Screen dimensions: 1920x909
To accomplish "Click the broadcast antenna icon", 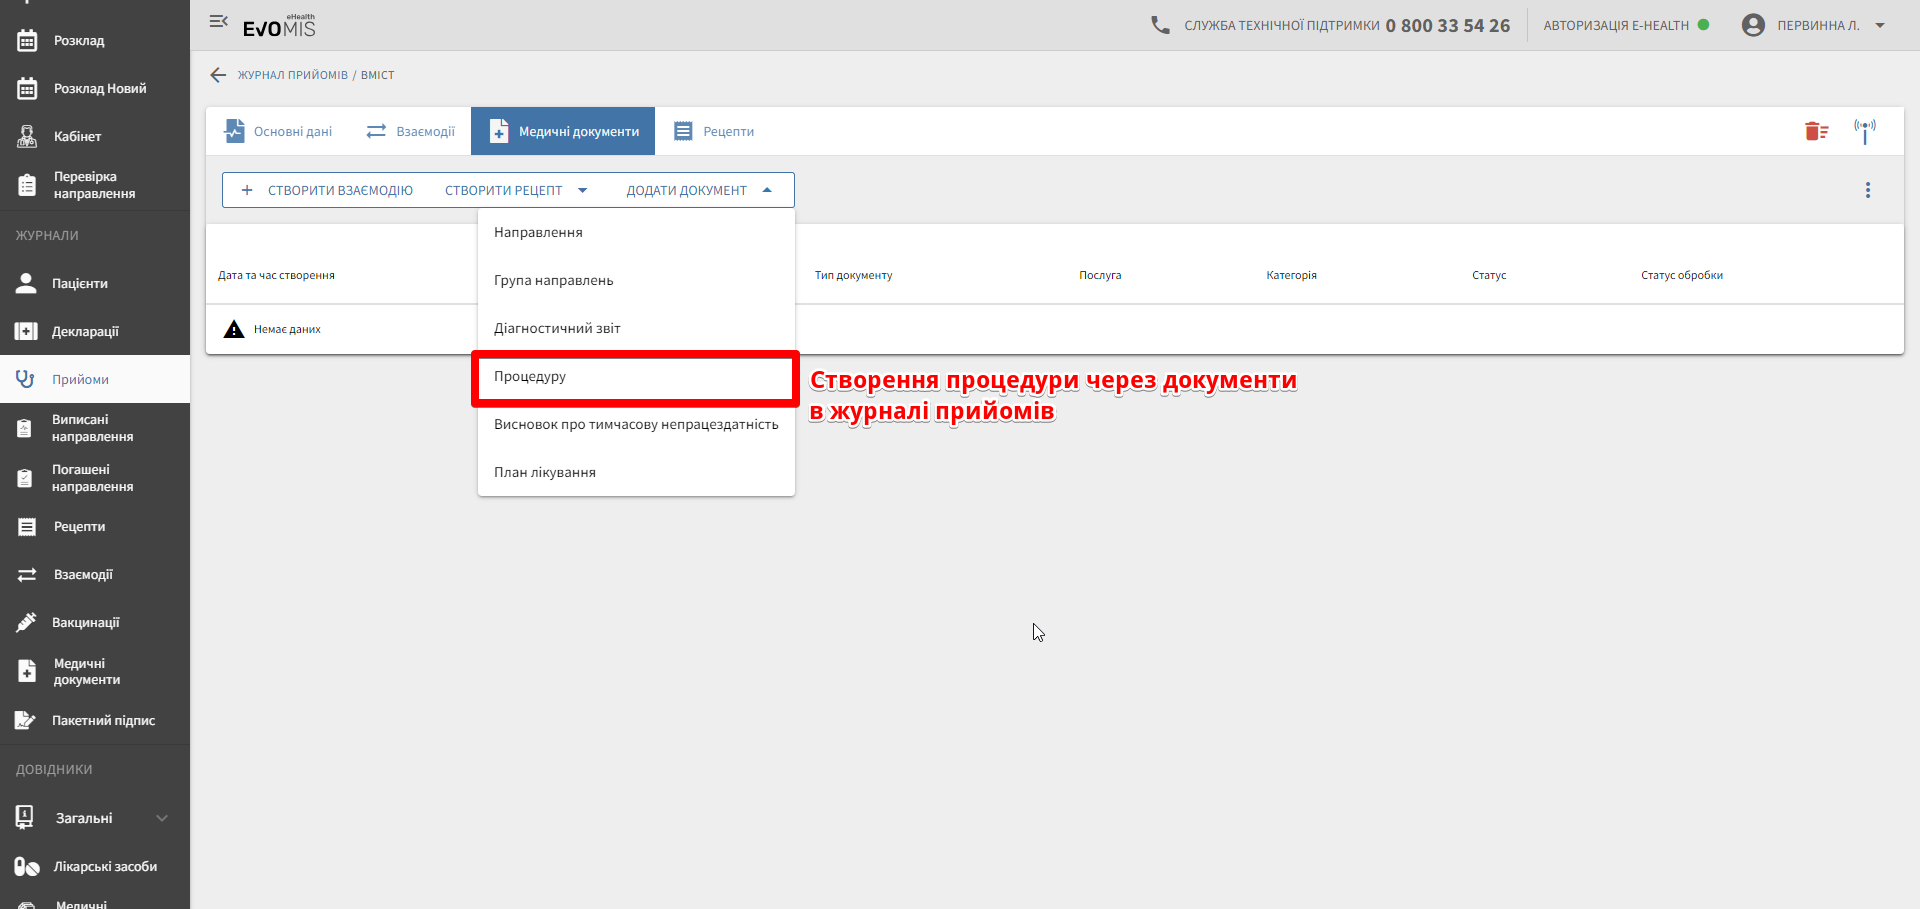I will coord(1864,131).
